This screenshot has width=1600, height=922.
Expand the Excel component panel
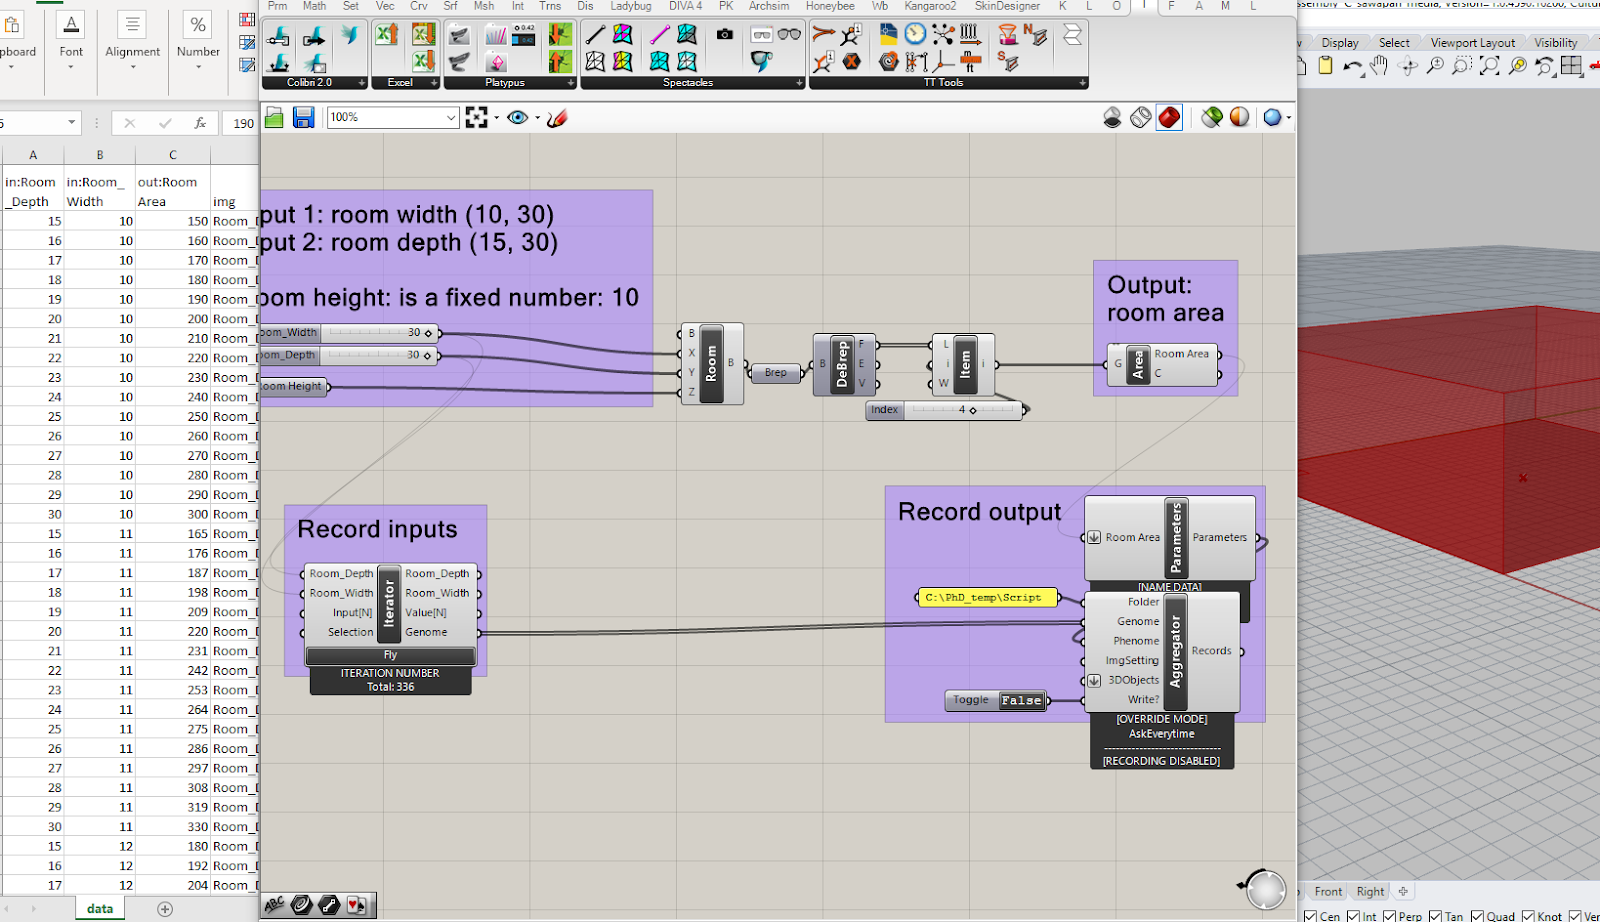point(434,83)
